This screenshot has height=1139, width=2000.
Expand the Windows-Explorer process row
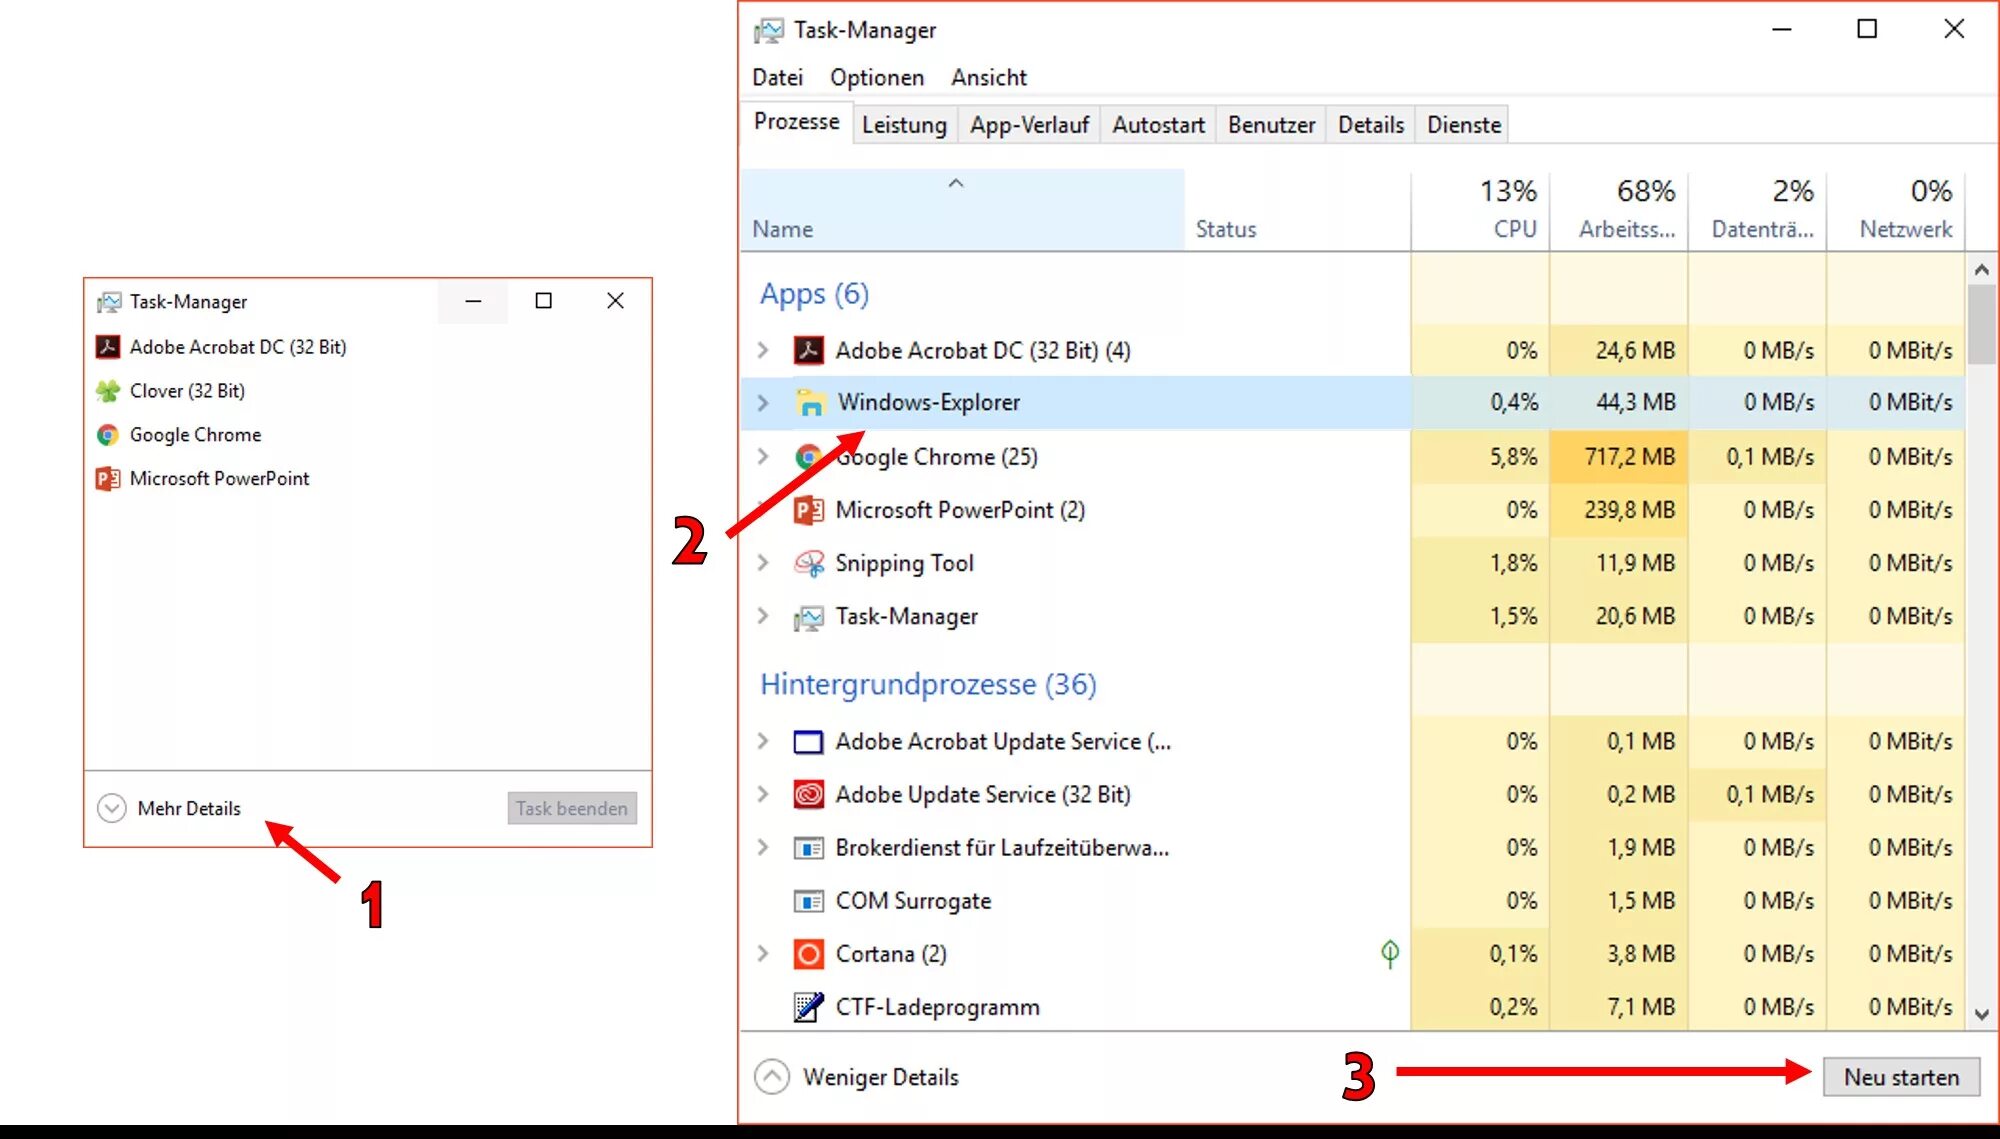tap(763, 402)
